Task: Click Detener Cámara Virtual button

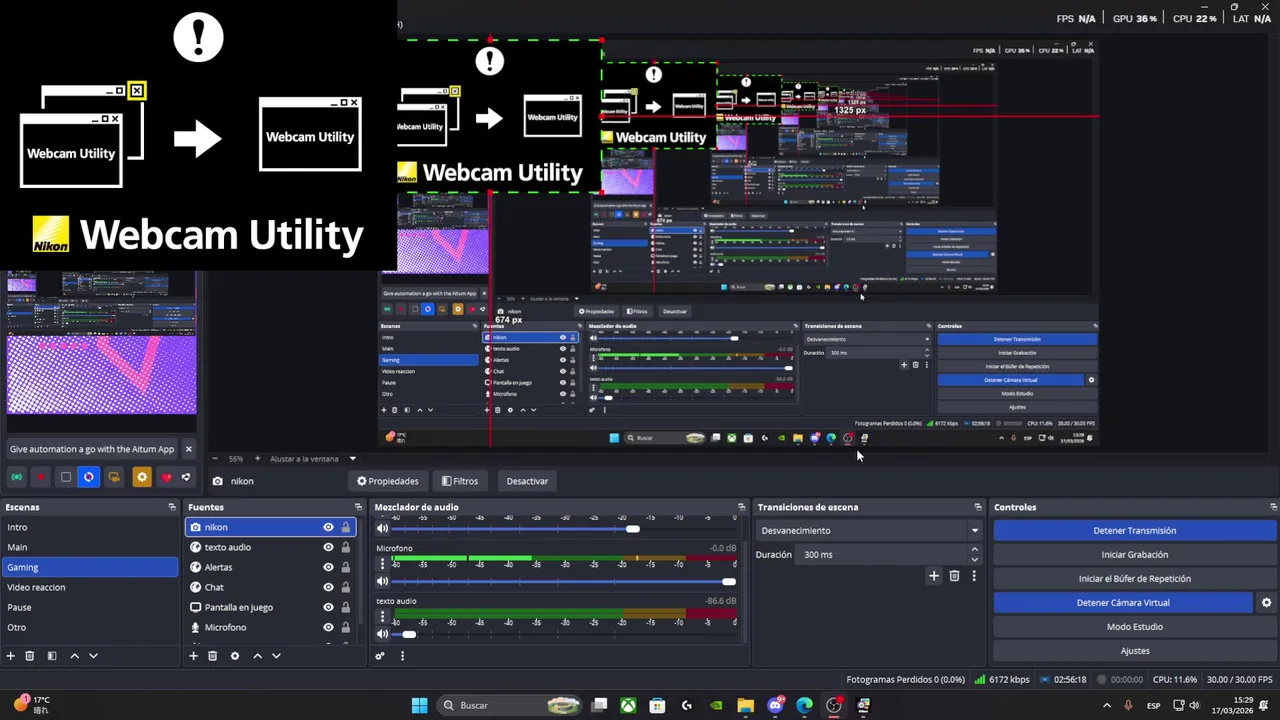Action: (x=1123, y=603)
